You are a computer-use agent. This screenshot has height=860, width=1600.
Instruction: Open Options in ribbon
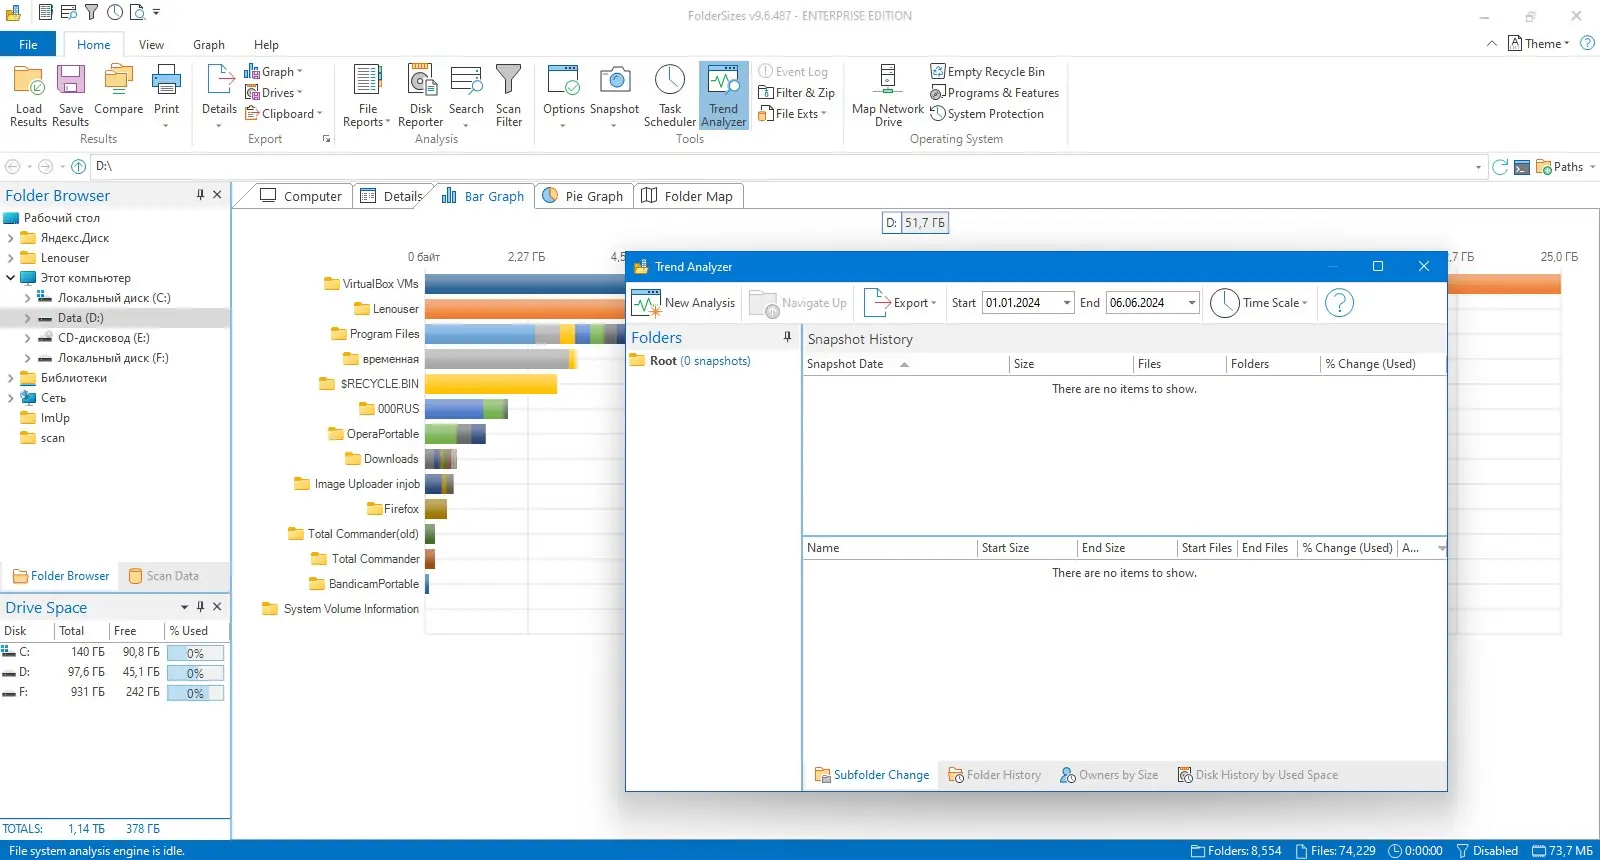click(x=563, y=96)
